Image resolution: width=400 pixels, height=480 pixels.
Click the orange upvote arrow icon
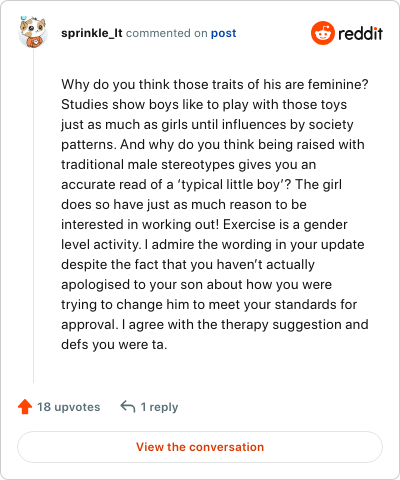pyautogui.click(x=25, y=407)
